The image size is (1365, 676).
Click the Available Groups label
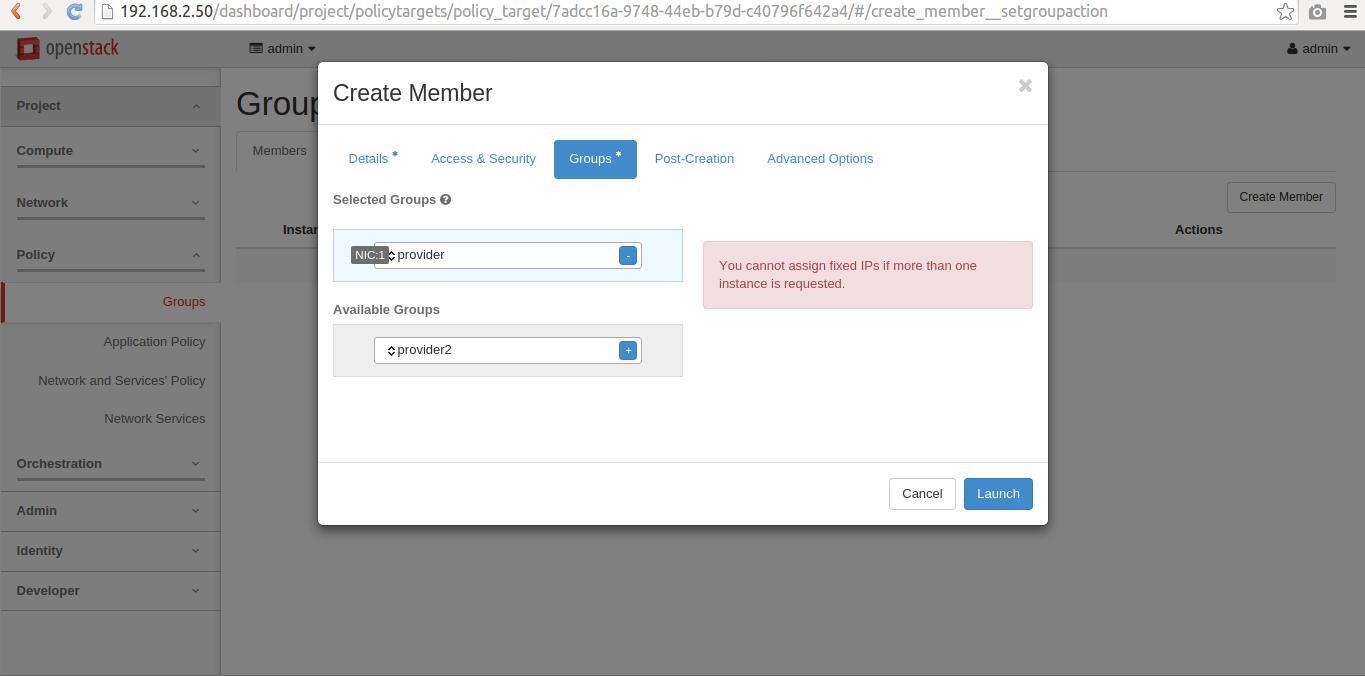(x=386, y=310)
